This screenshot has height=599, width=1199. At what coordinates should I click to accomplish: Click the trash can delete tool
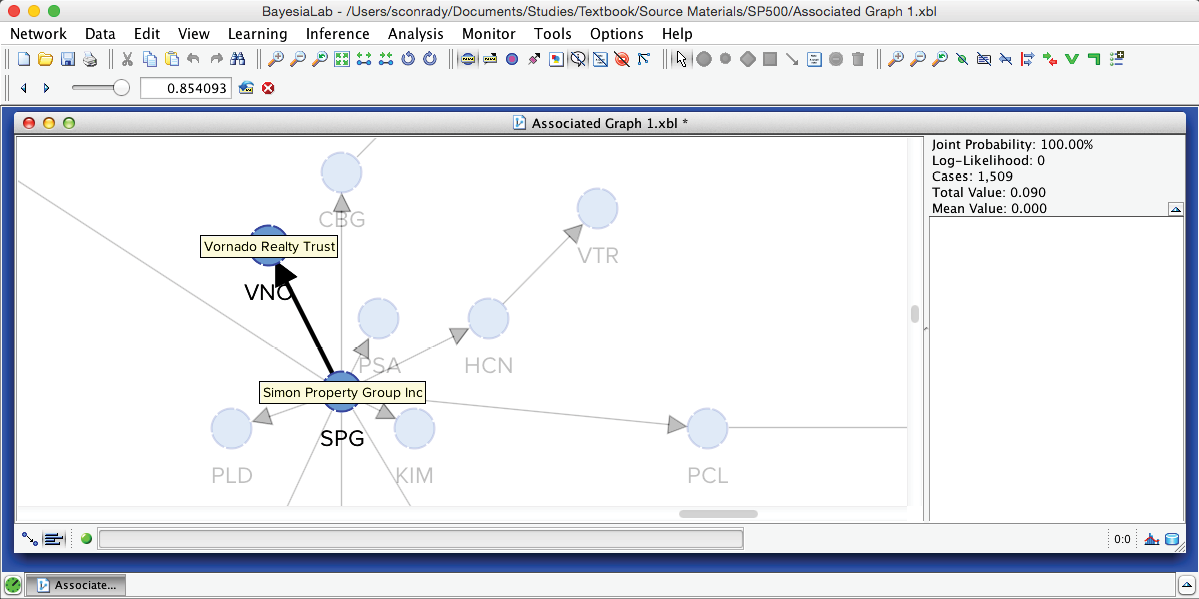858,59
